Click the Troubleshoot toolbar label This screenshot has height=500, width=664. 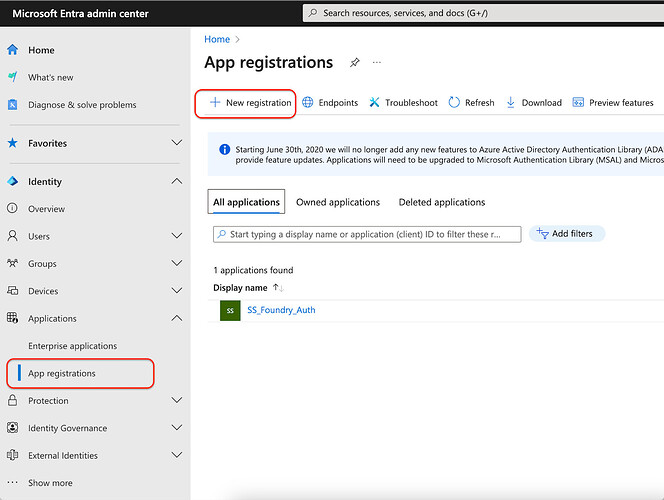pyautogui.click(x=411, y=102)
